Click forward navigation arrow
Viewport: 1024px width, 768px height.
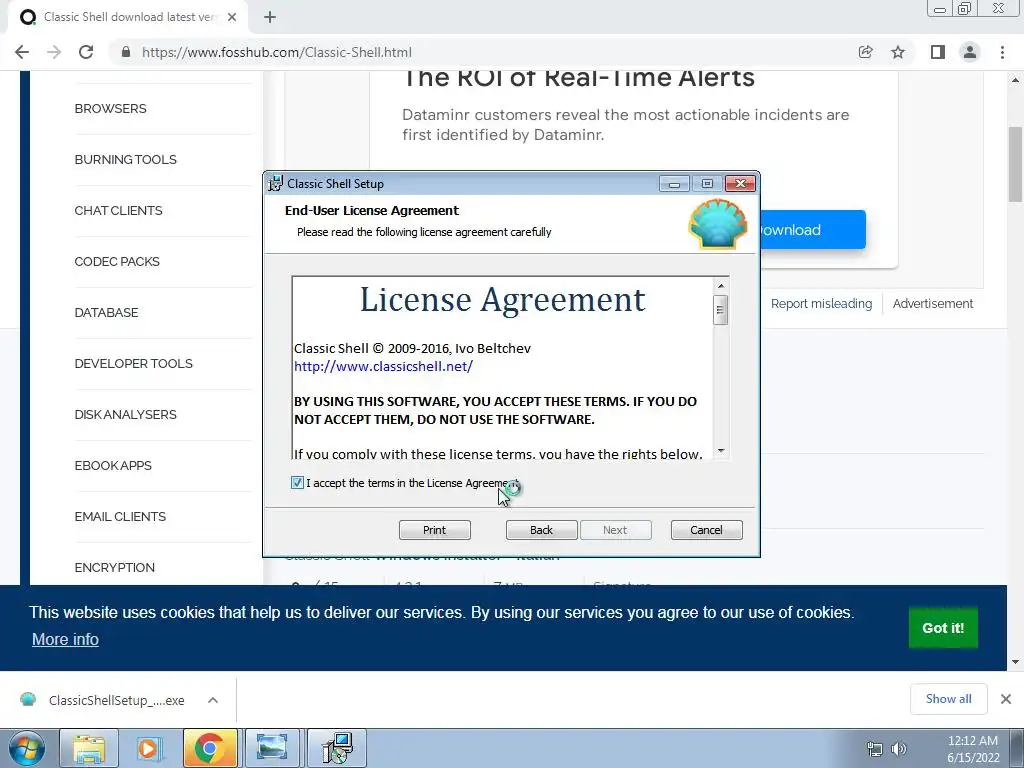pyautogui.click(x=54, y=52)
